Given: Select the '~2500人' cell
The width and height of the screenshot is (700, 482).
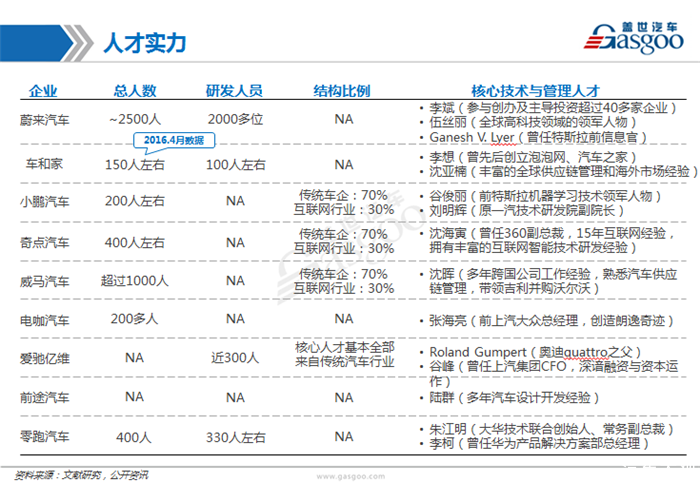Looking at the screenshot, I should point(135,119).
